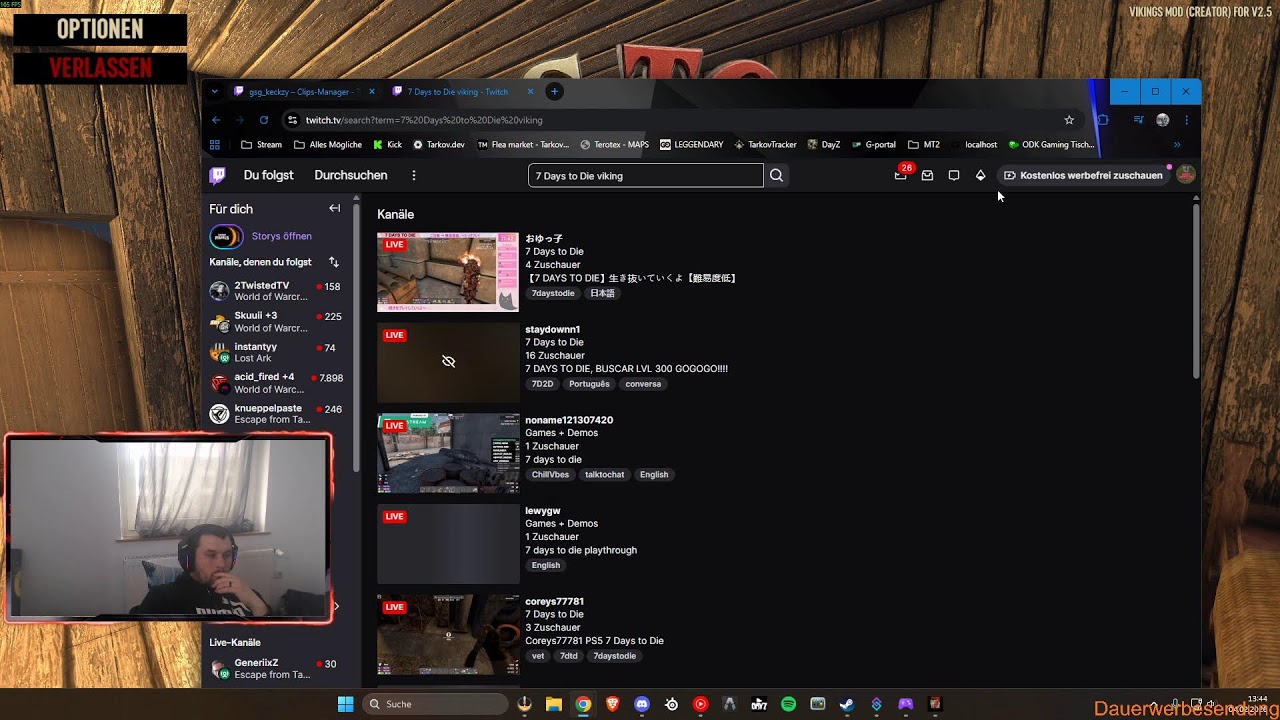Open coreys77781's live stream thumbnail
This screenshot has width=1280, height=720.
[448, 634]
